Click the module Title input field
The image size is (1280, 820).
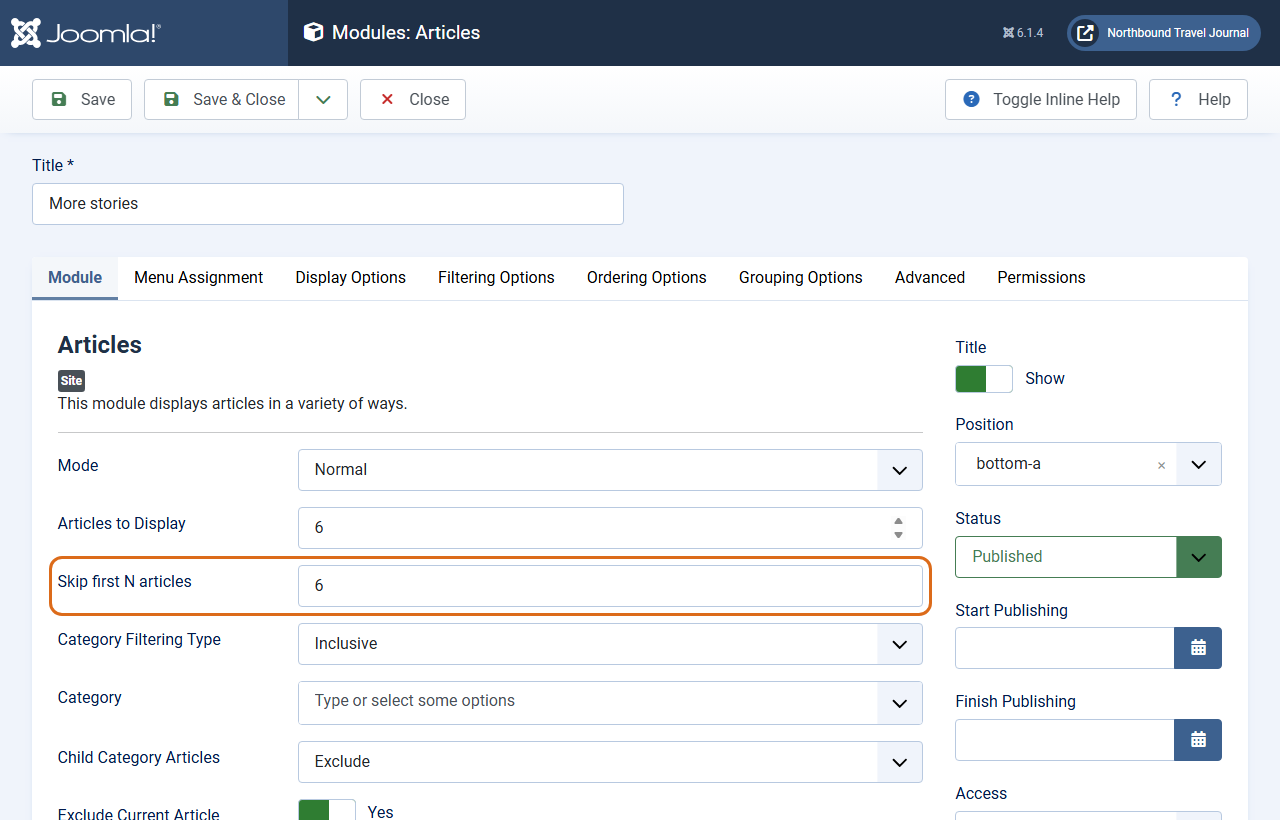(x=328, y=203)
